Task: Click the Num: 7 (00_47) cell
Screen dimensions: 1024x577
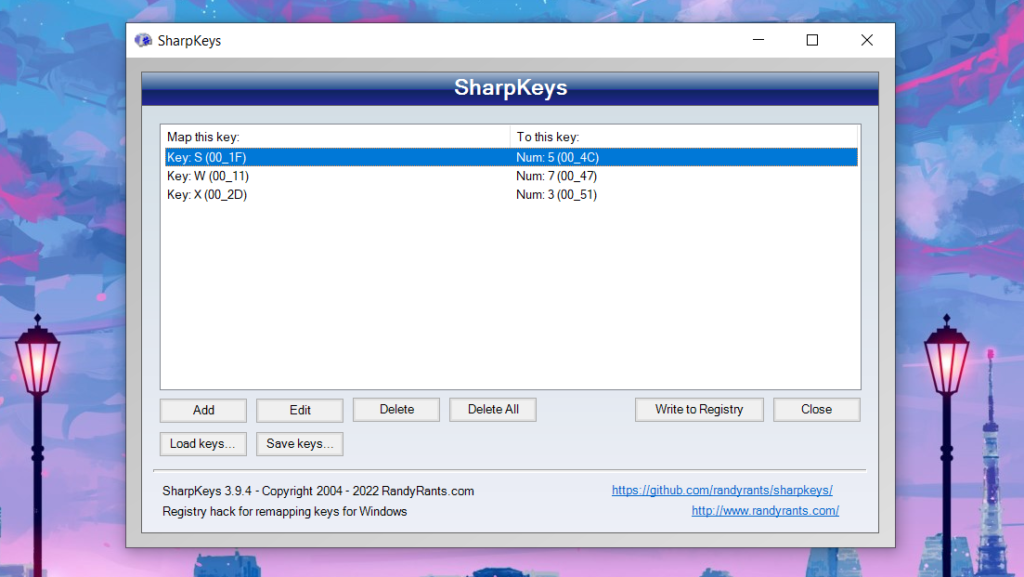Action: point(556,176)
